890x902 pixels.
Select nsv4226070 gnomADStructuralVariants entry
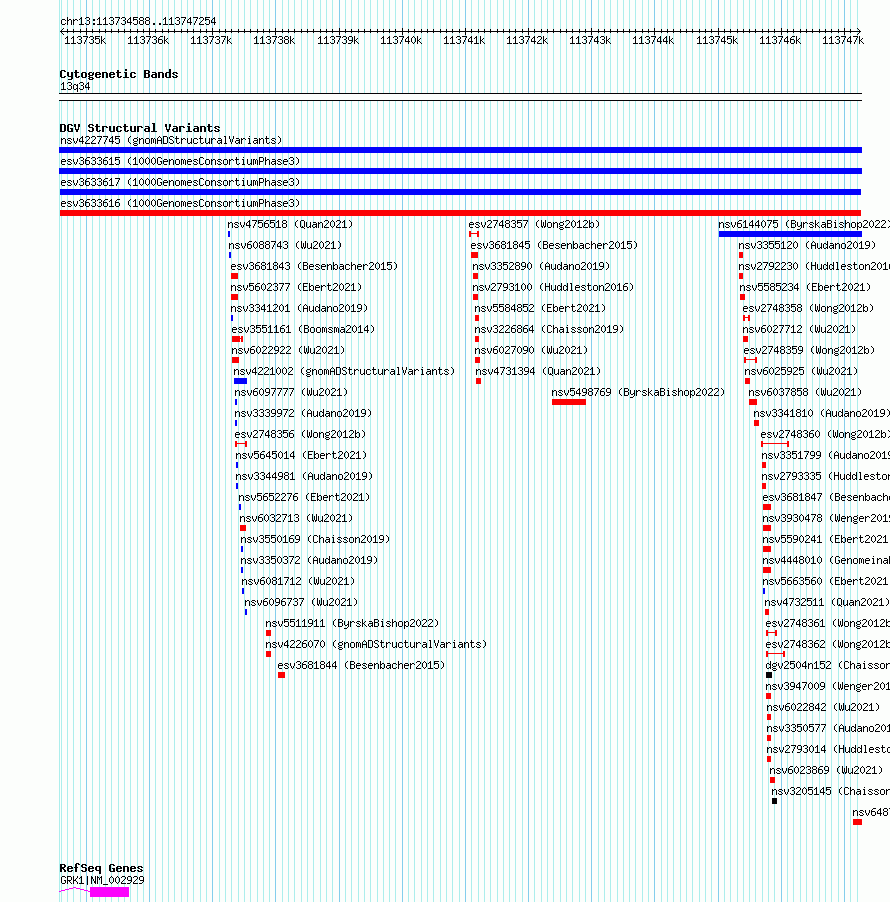pos(376,644)
